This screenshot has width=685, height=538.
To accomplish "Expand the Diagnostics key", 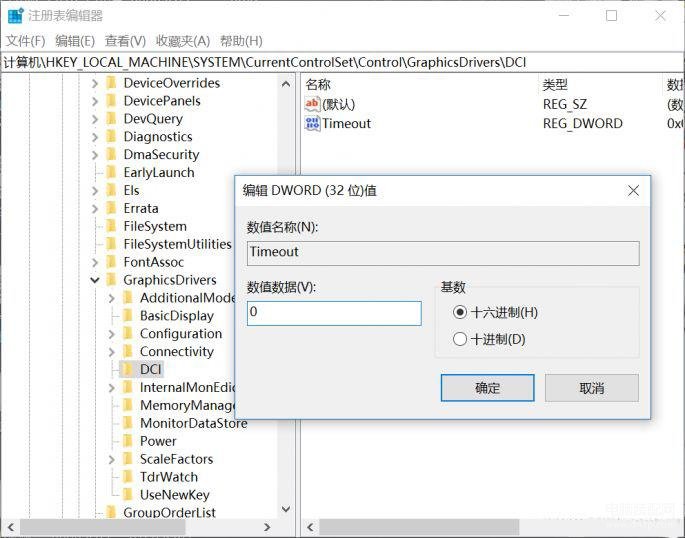I will (x=95, y=137).
